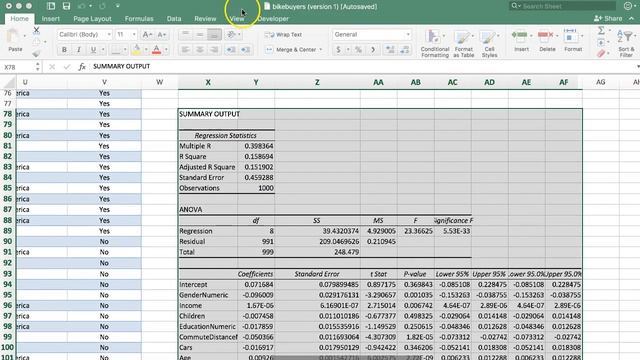Viewport: 640px width, 360px height.
Task: Select row 89 header
Action: click(x=7, y=231)
